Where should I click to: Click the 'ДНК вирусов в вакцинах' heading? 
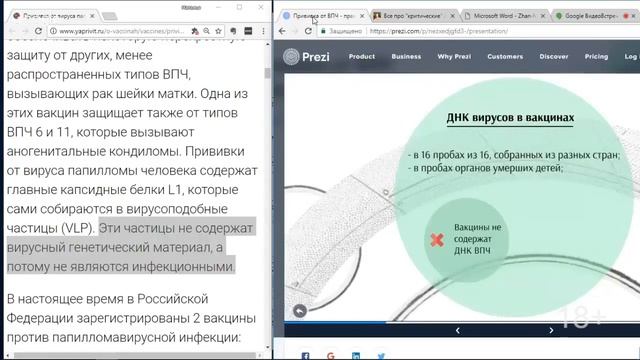(x=510, y=118)
